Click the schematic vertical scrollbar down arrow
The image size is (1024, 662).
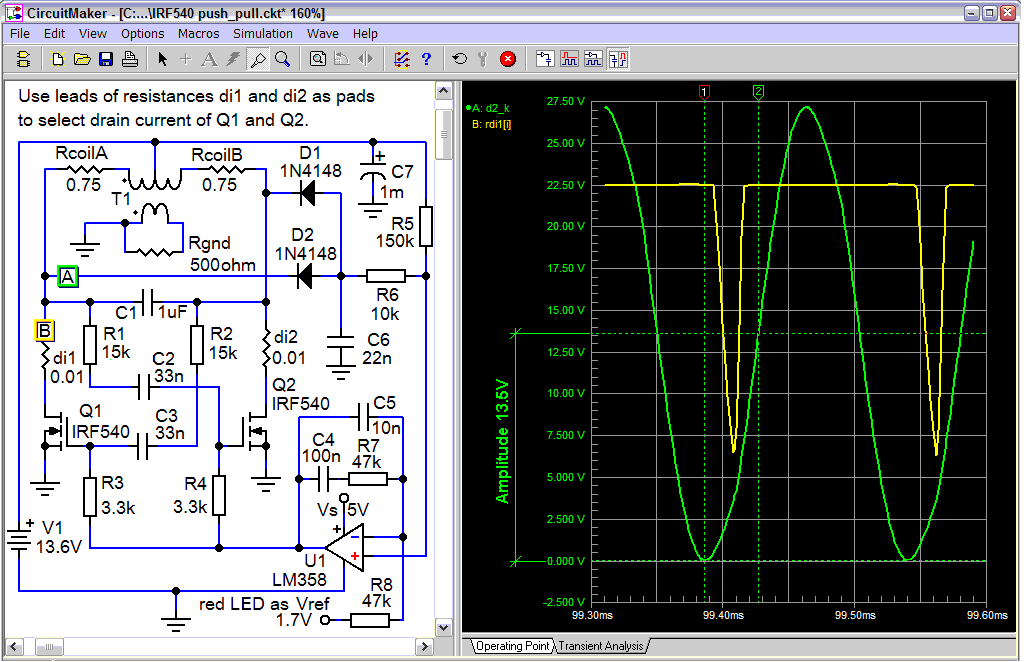[x=443, y=627]
